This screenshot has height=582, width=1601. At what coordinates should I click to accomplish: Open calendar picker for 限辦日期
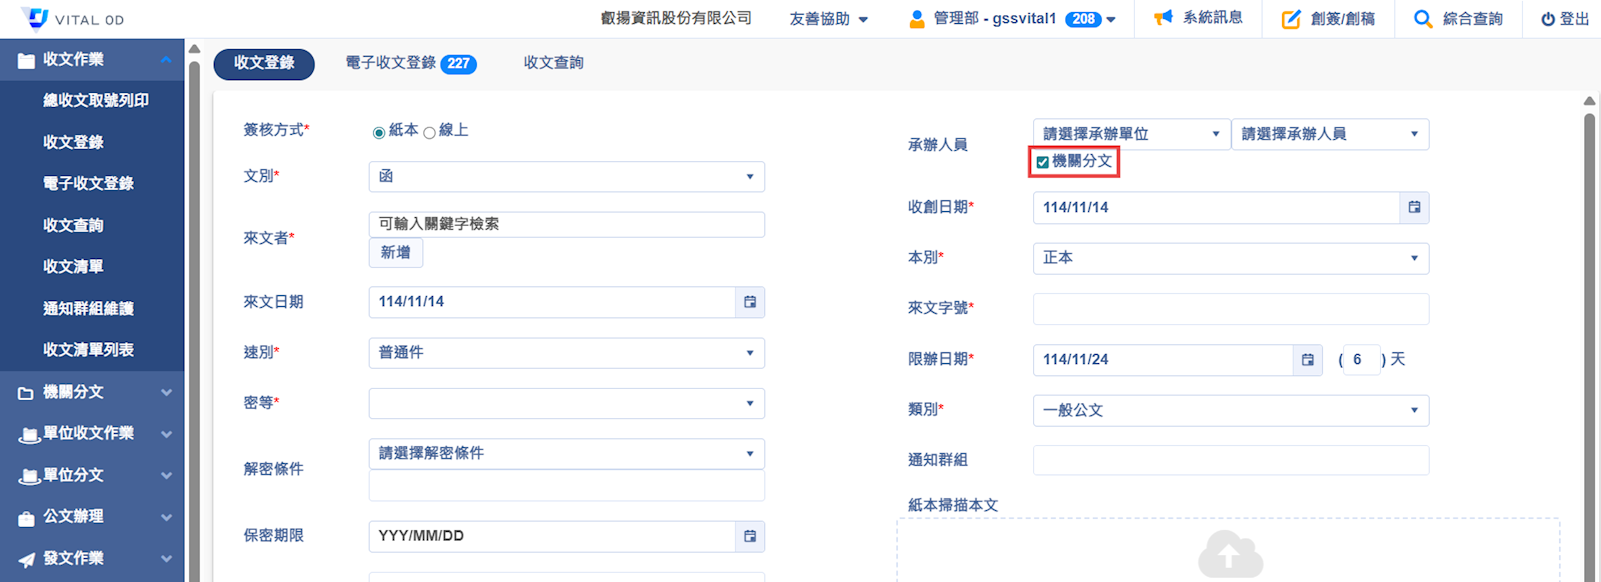(x=1307, y=360)
